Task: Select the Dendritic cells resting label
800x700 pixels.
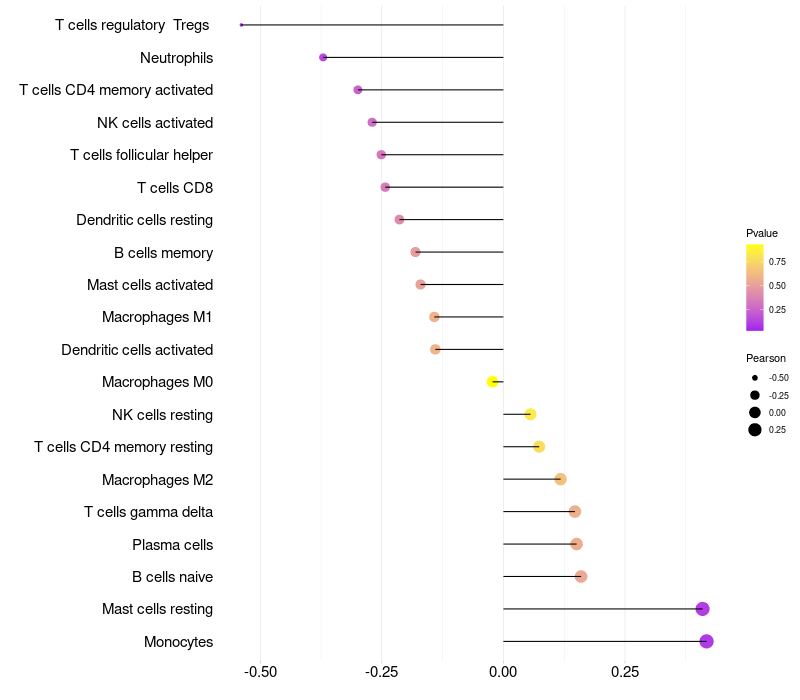Action: point(144,220)
